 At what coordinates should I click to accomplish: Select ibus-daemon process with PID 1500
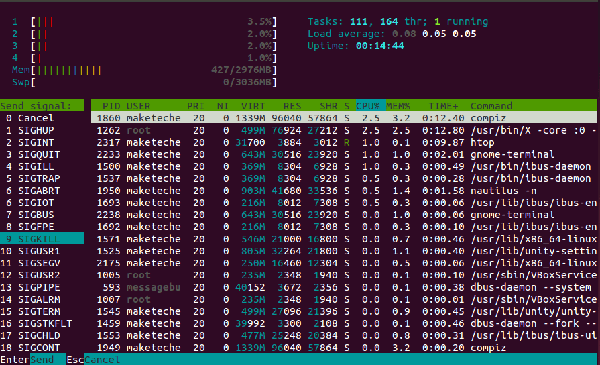(344, 166)
